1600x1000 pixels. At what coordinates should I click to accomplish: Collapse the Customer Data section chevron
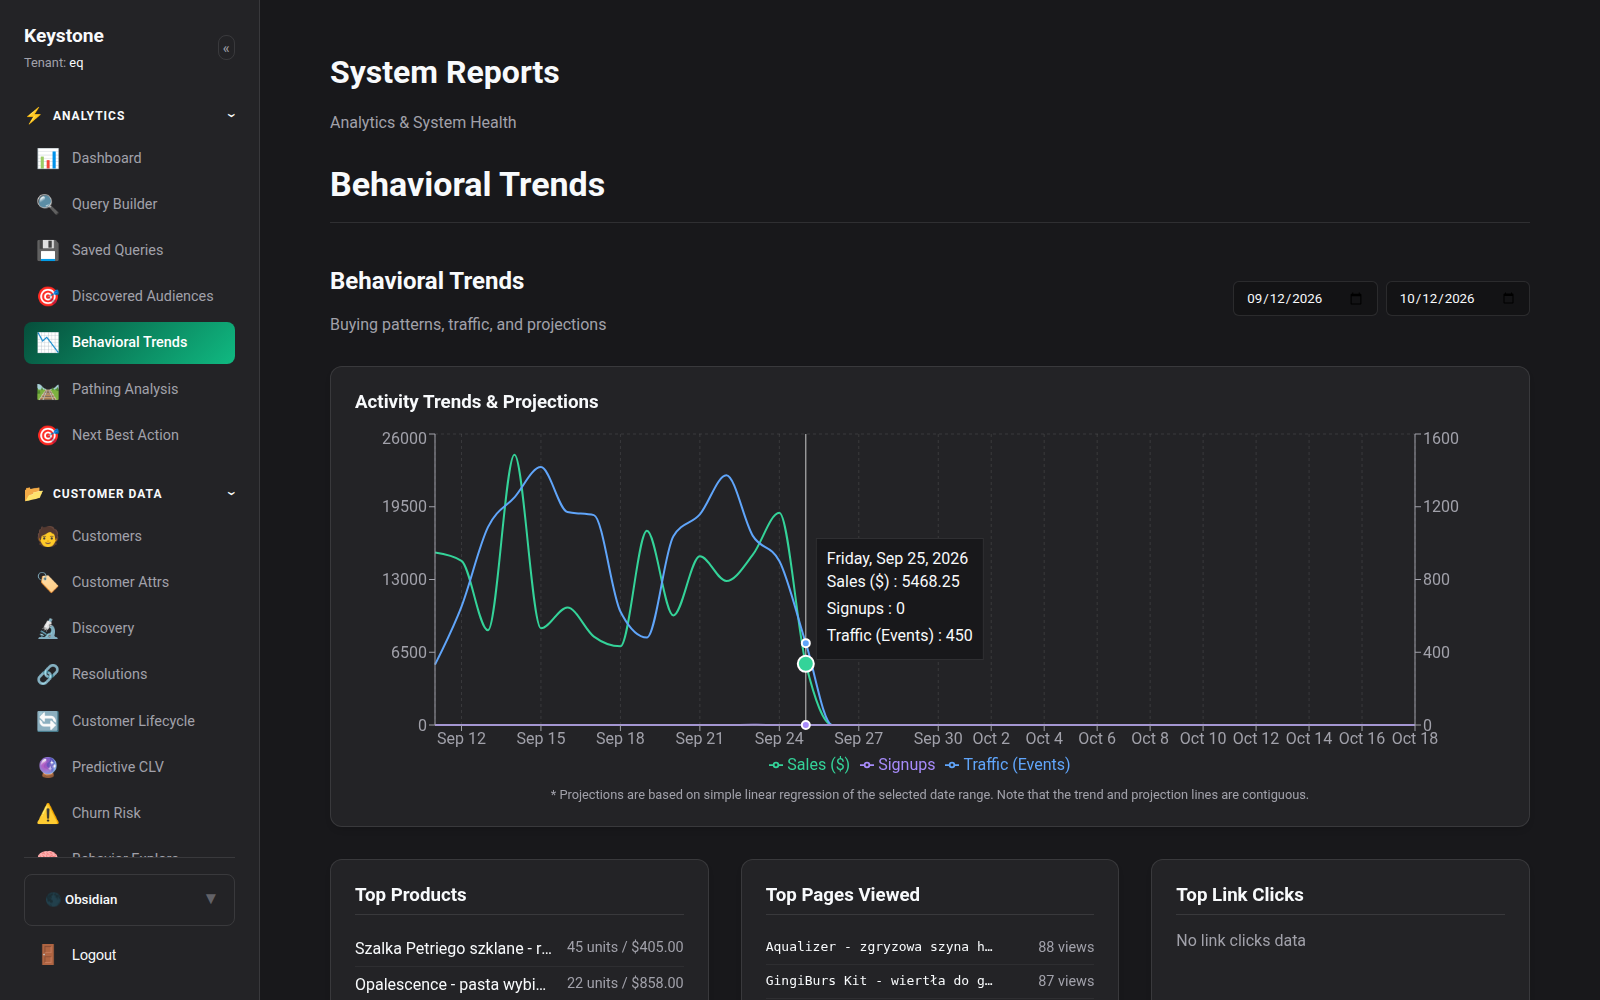coord(231,494)
